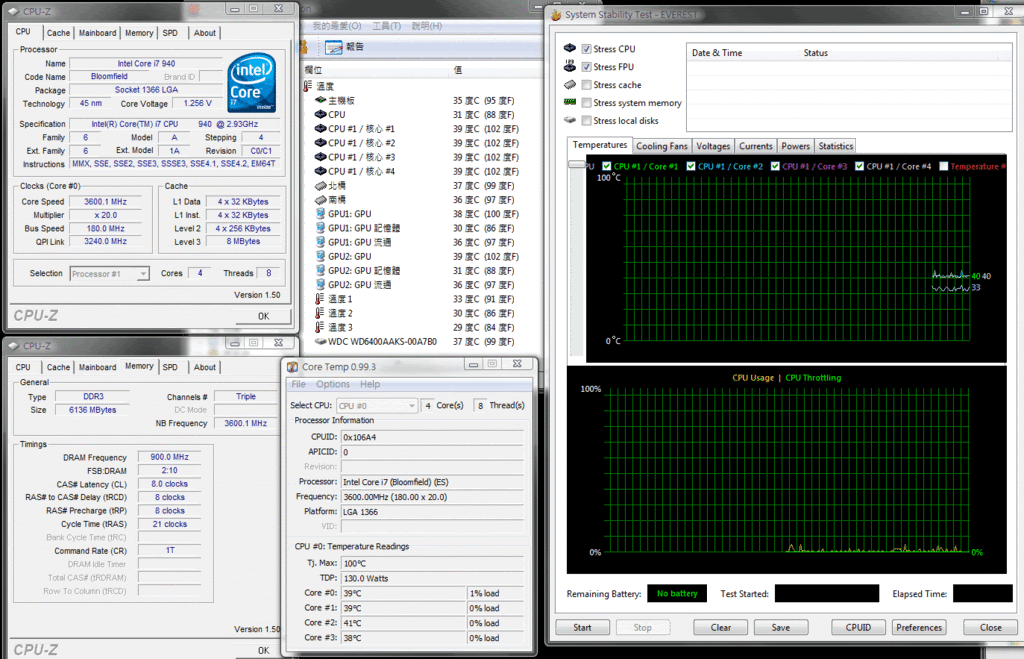Click Start button in stability test
The height and width of the screenshot is (659, 1024).
(582, 628)
